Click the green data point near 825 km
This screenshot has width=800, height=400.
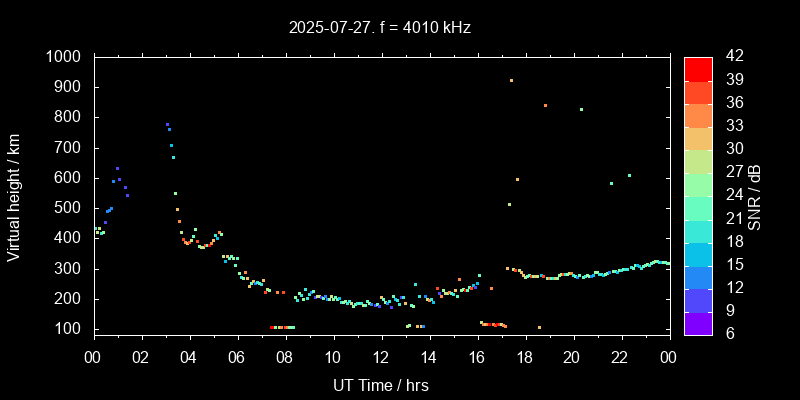(x=581, y=109)
